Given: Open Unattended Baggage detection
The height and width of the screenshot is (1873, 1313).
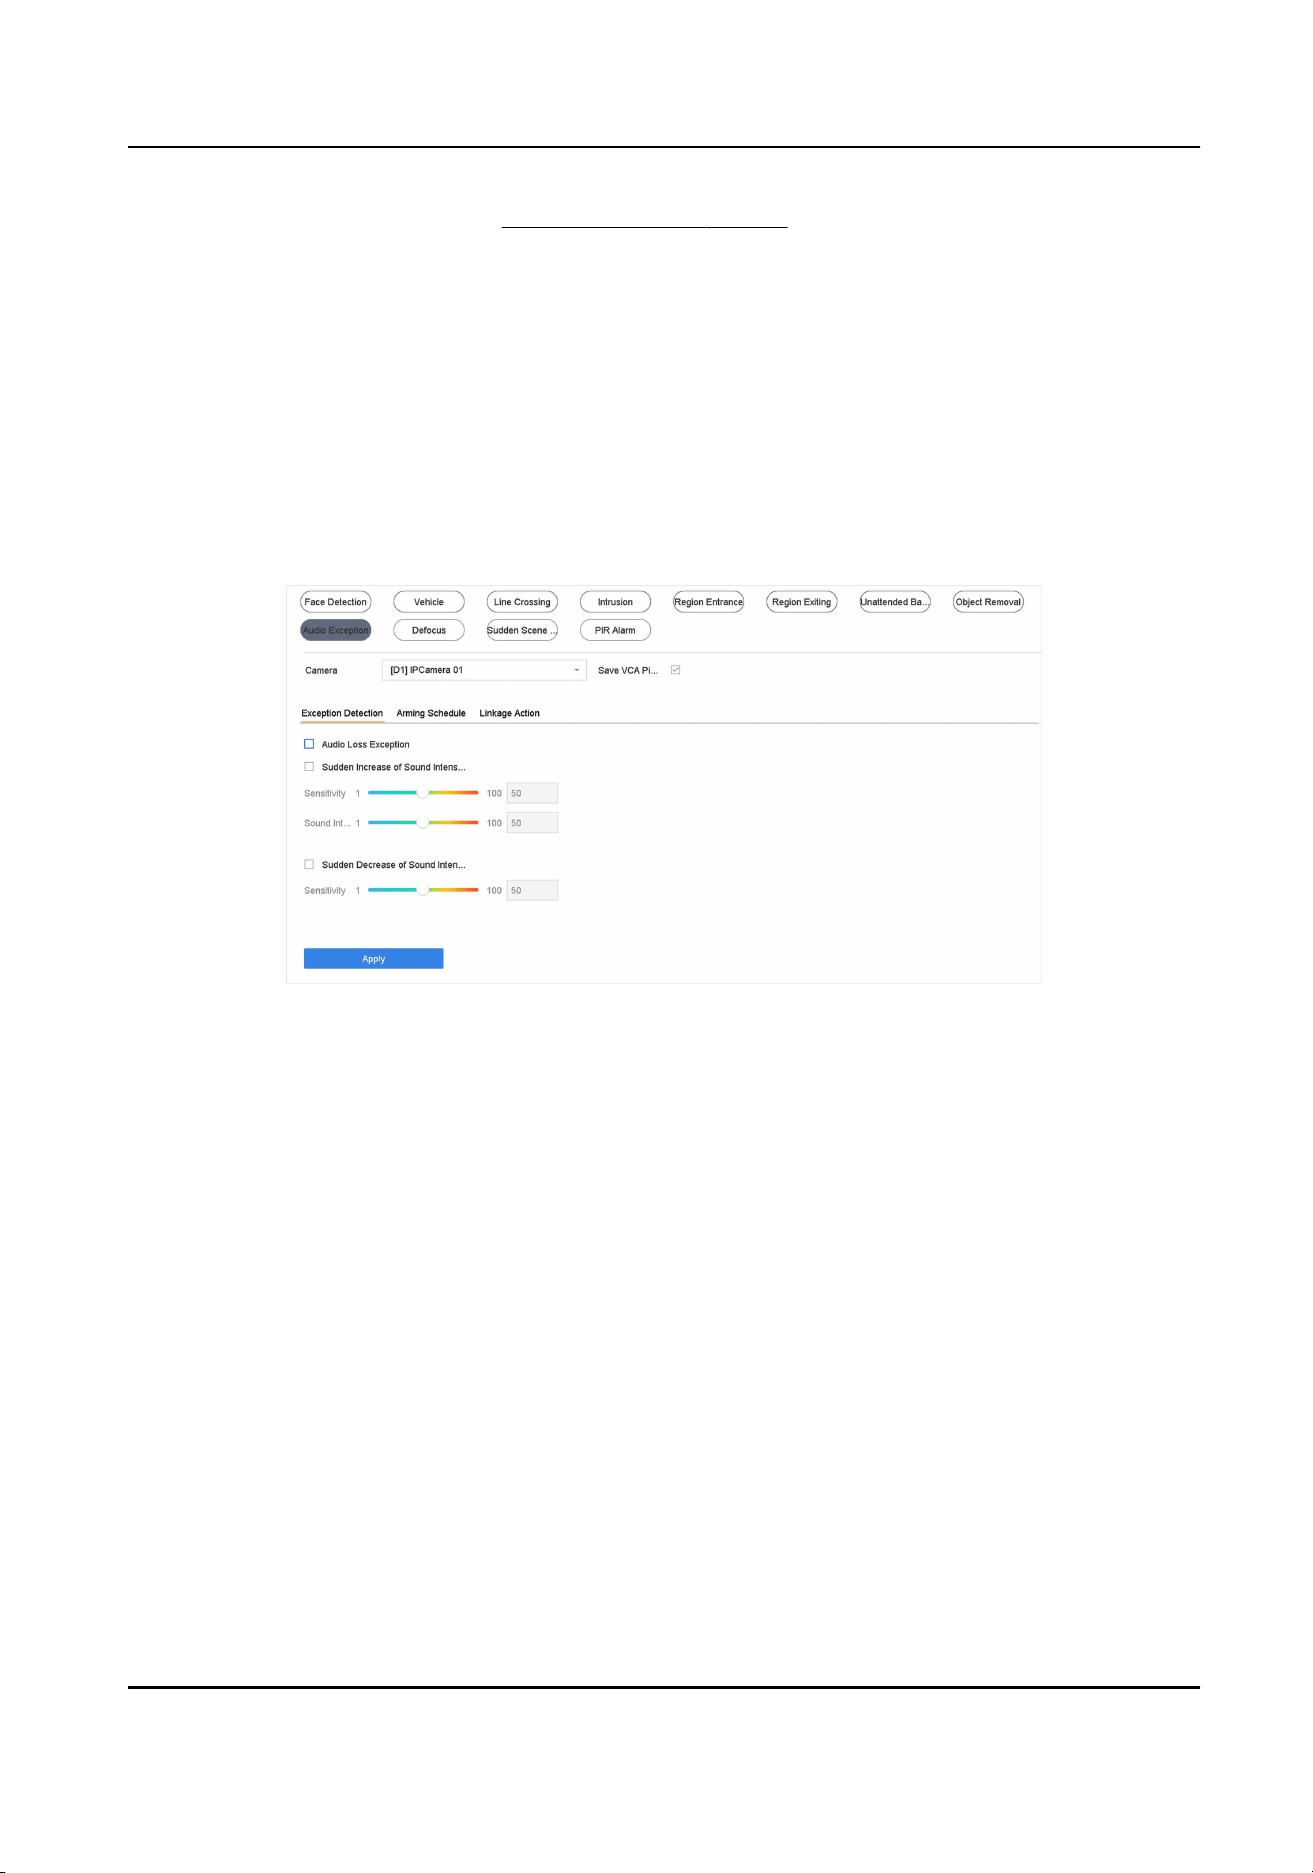Looking at the screenshot, I should click(895, 602).
